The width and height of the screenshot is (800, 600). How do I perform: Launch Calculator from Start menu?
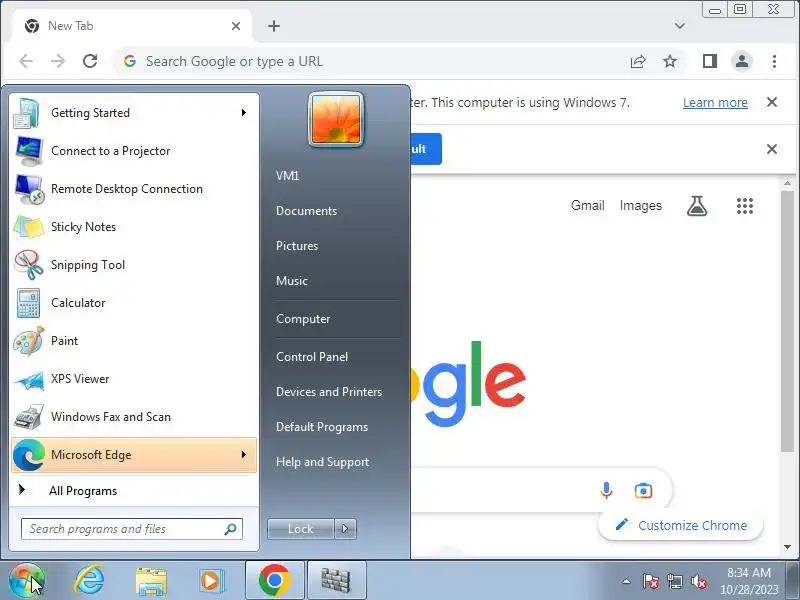point(134,303)
